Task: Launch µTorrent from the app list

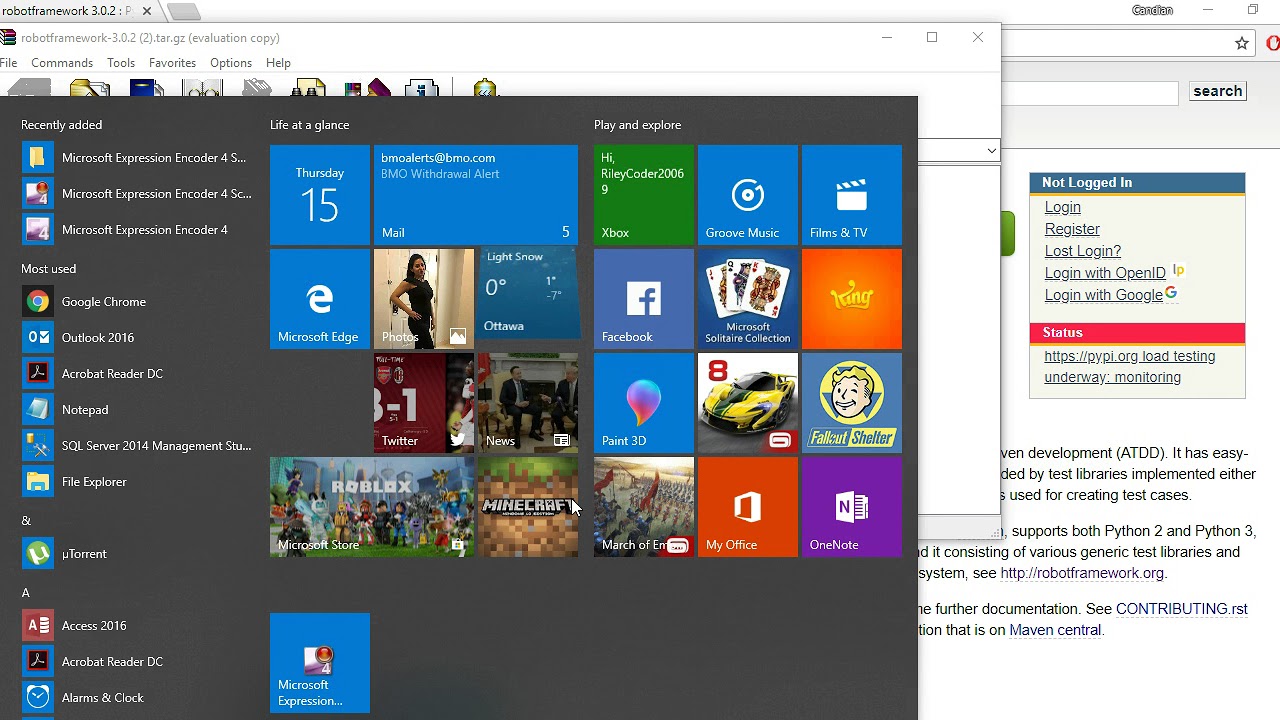Action: coord(138,554)
